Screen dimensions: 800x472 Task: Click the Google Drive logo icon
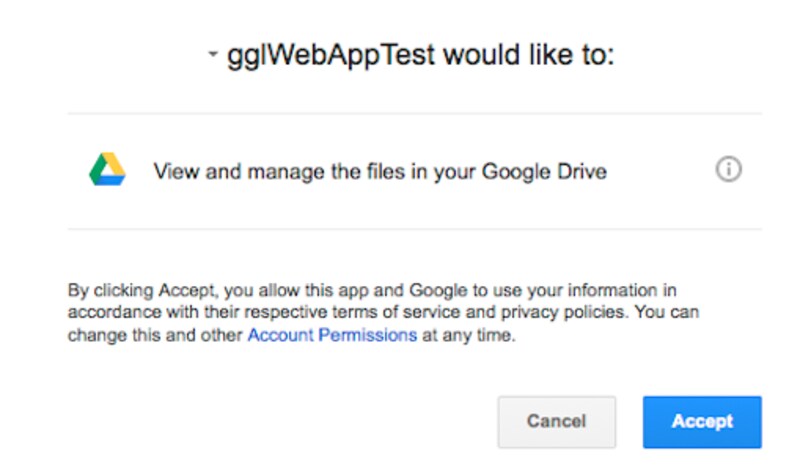click(107, 171)
